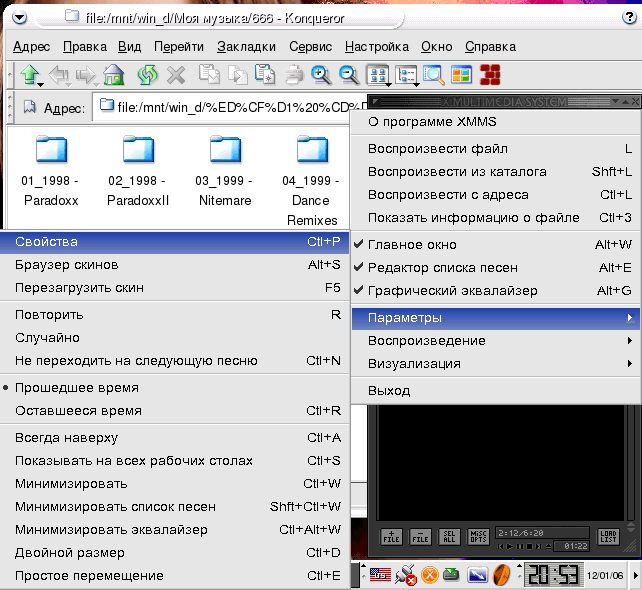The width and height of the screenshot is (642, 590).
Task: Switch to icon view mode
Action: [x=378, y=75]
